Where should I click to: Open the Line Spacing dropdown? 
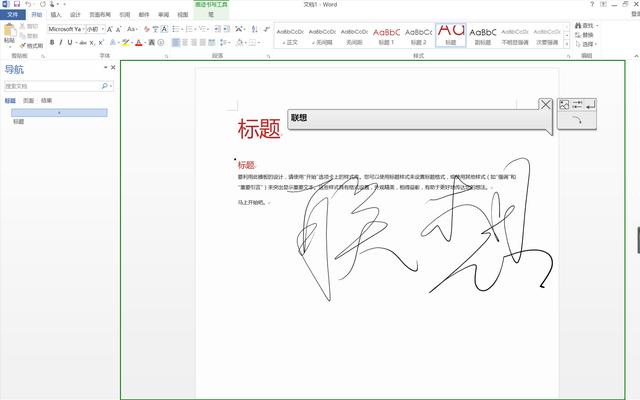225,42
